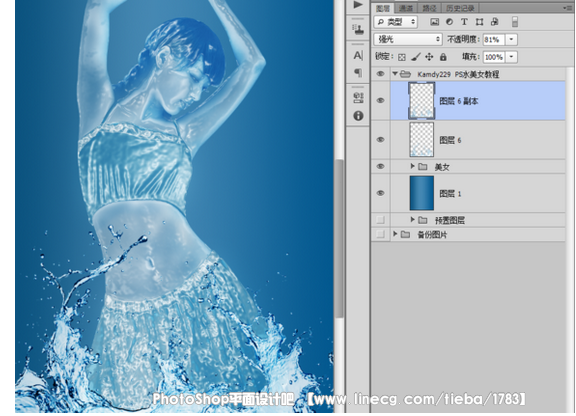The height and width of the screenshot is (416, 576).
Task: Select the 图层 6 副本 layer name
Action: [x=459, y=101]
